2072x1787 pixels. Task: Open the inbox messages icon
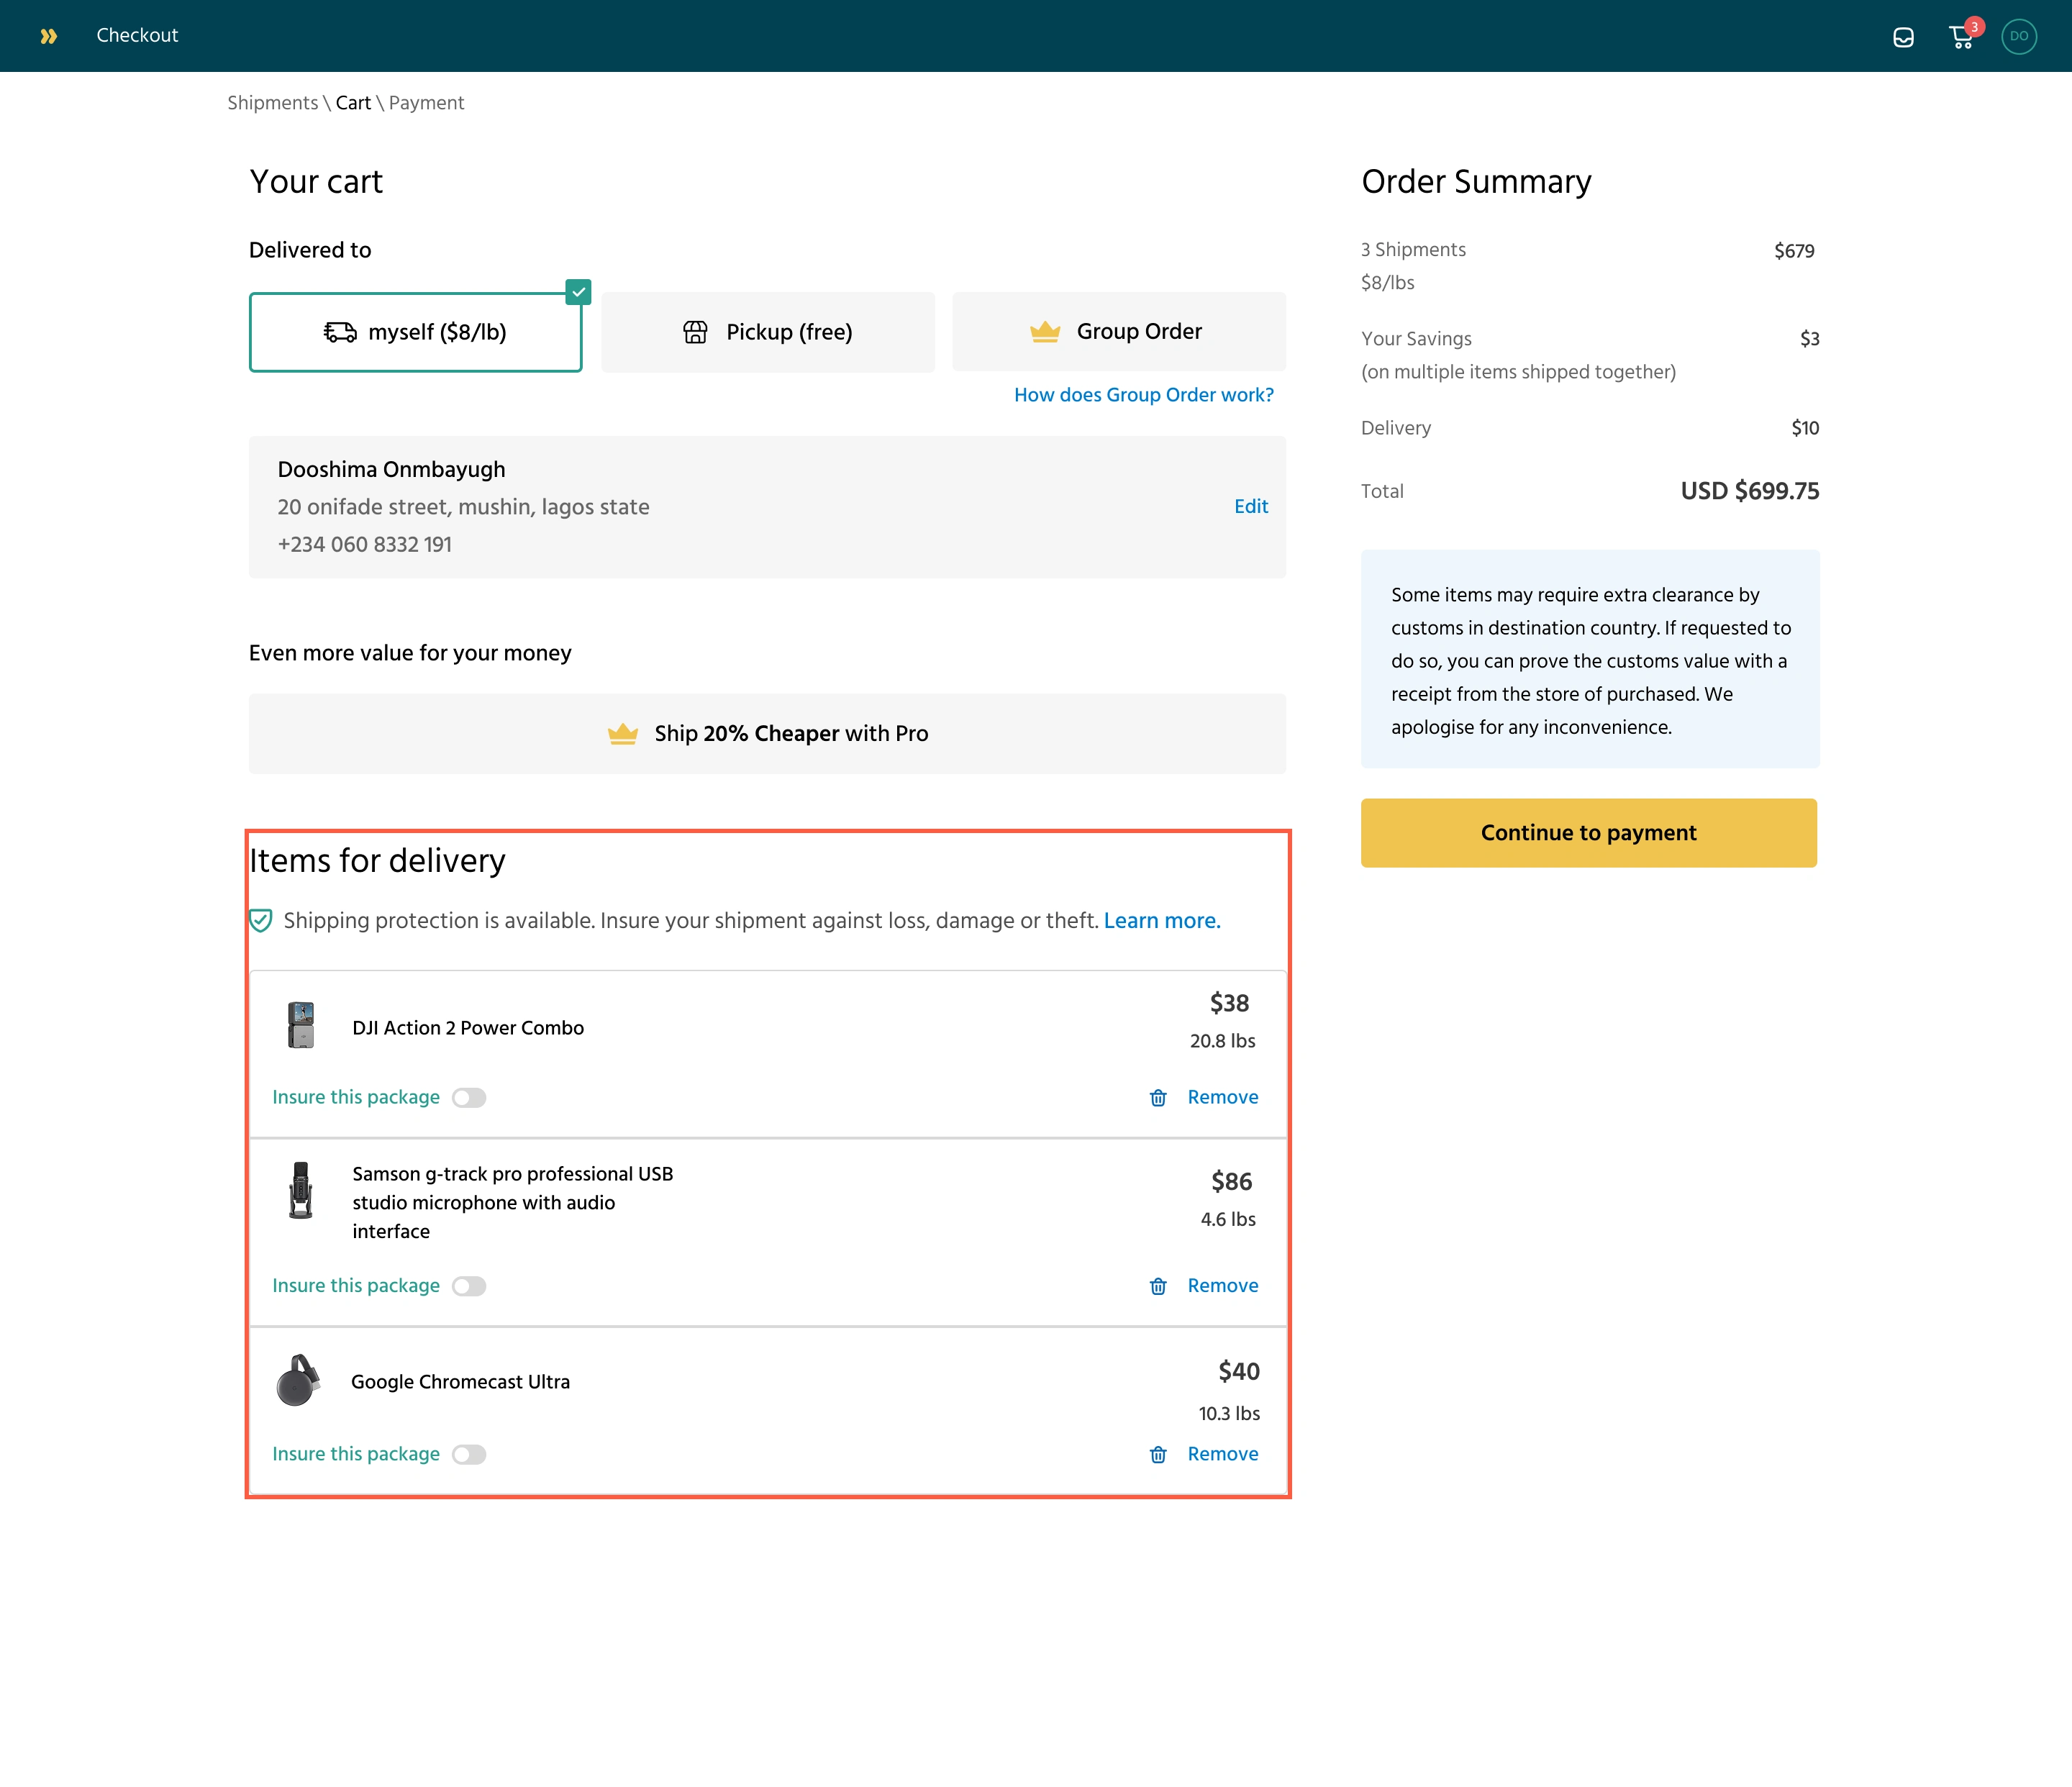[x=1903, y=37]
